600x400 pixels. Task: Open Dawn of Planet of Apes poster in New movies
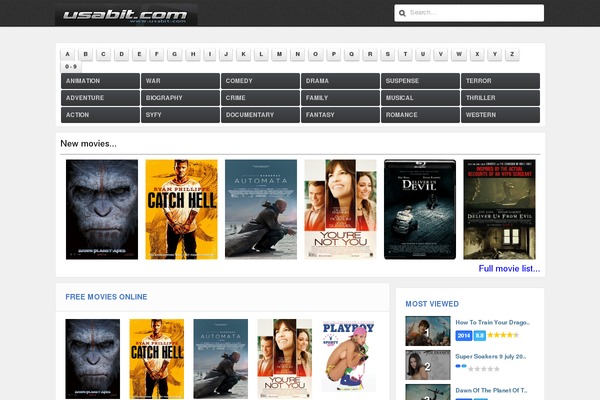pos(102,209)
